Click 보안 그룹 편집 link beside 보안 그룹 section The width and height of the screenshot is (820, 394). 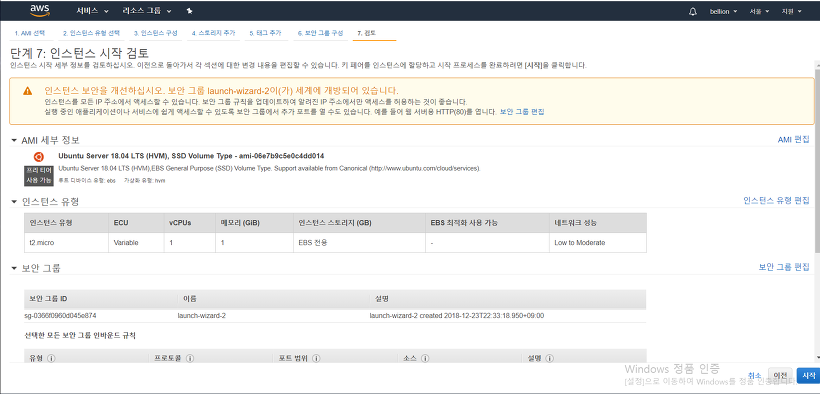(784, 267)
